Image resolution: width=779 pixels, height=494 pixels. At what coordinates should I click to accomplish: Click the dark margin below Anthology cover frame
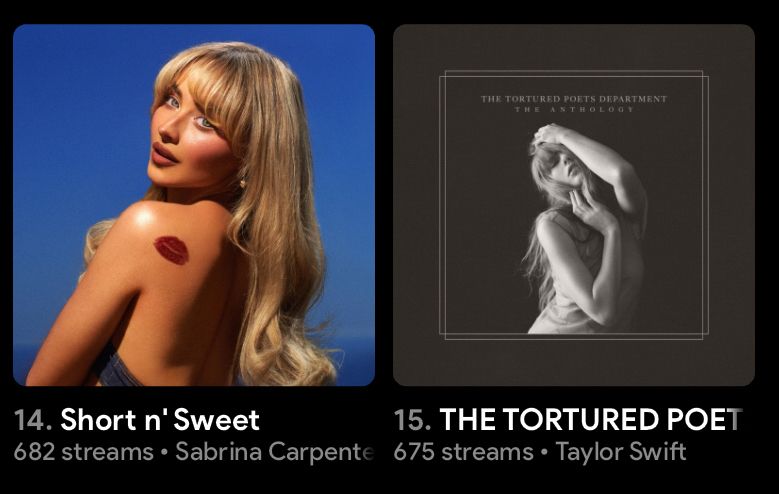tap(574, 363)
